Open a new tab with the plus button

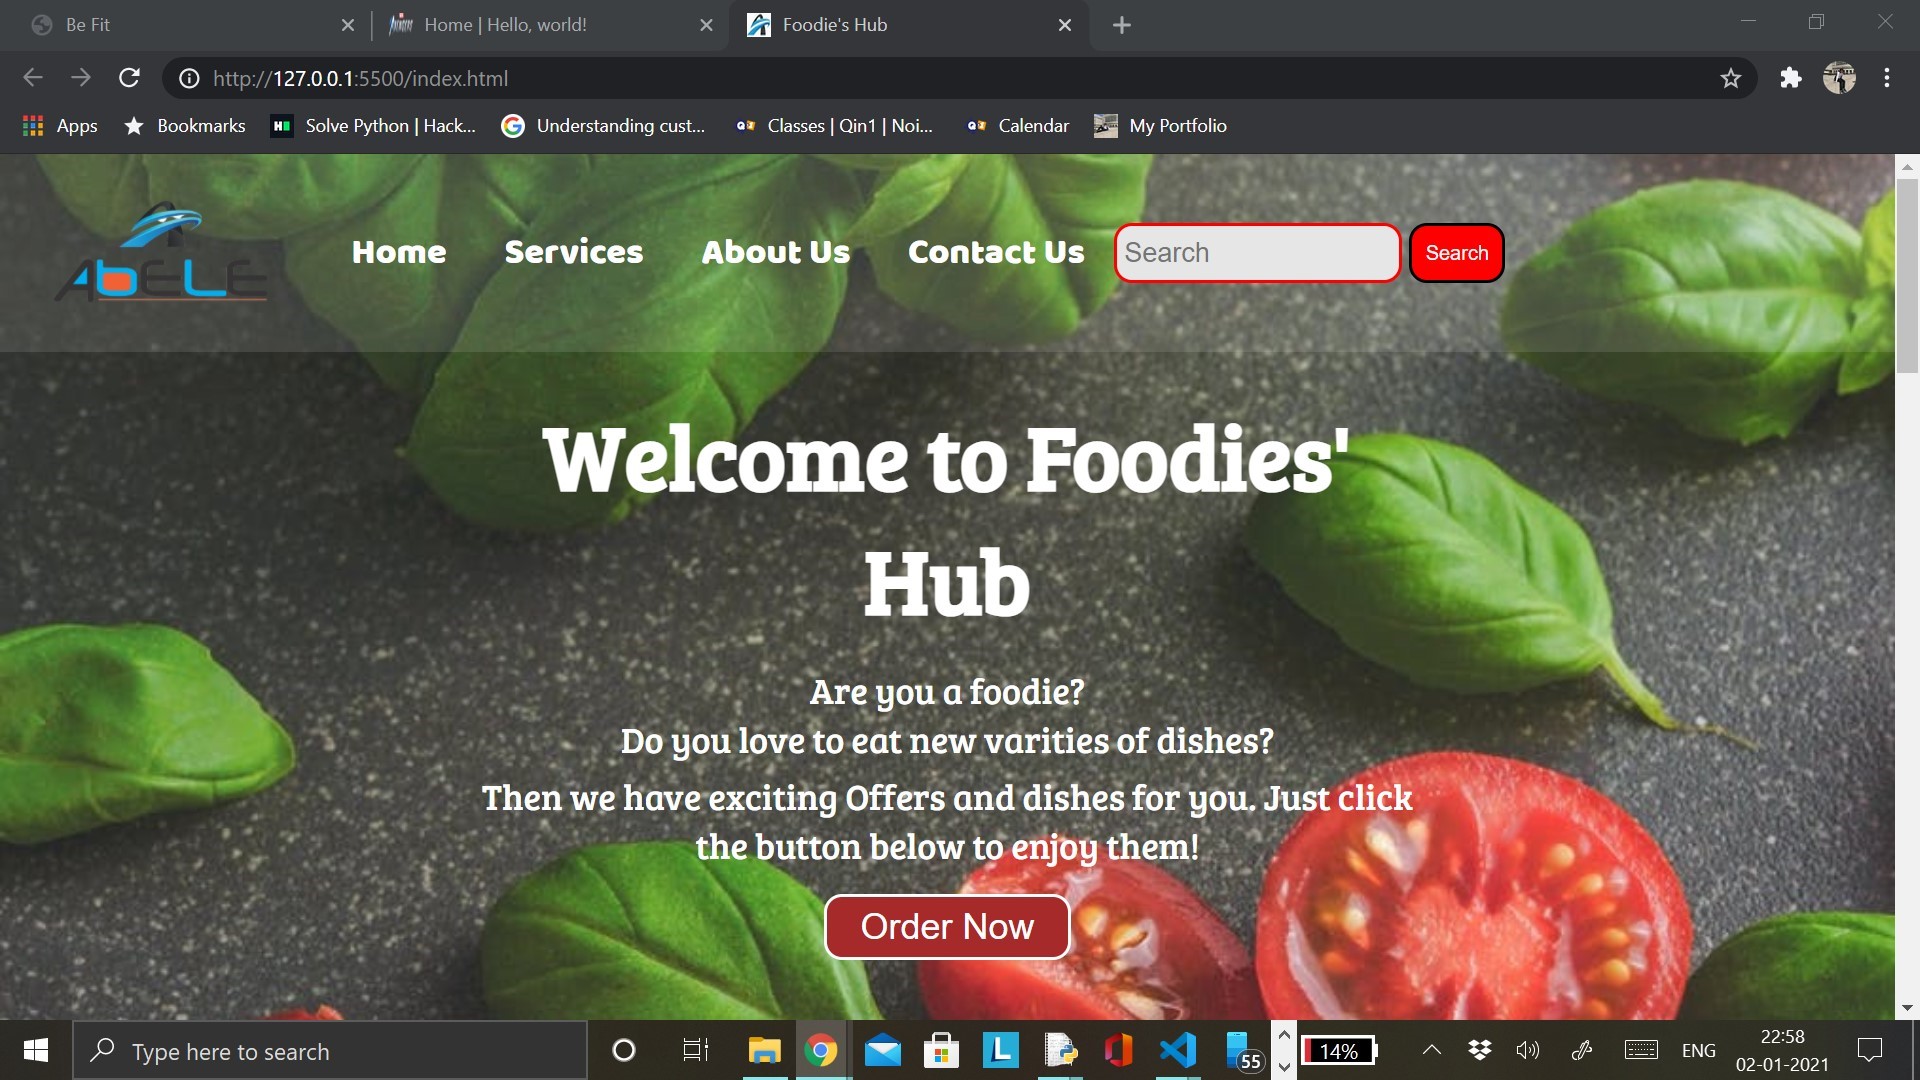1122,25
